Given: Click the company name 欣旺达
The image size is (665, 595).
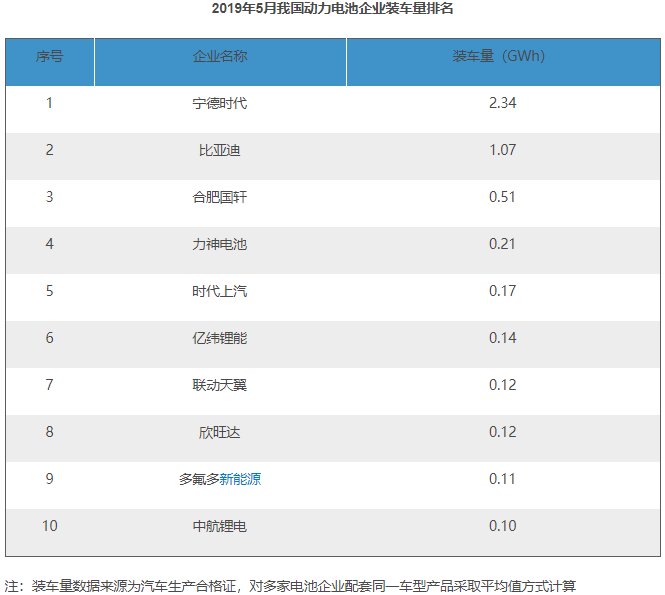Looking at the screenshot, I should click(x=220, y=432).
